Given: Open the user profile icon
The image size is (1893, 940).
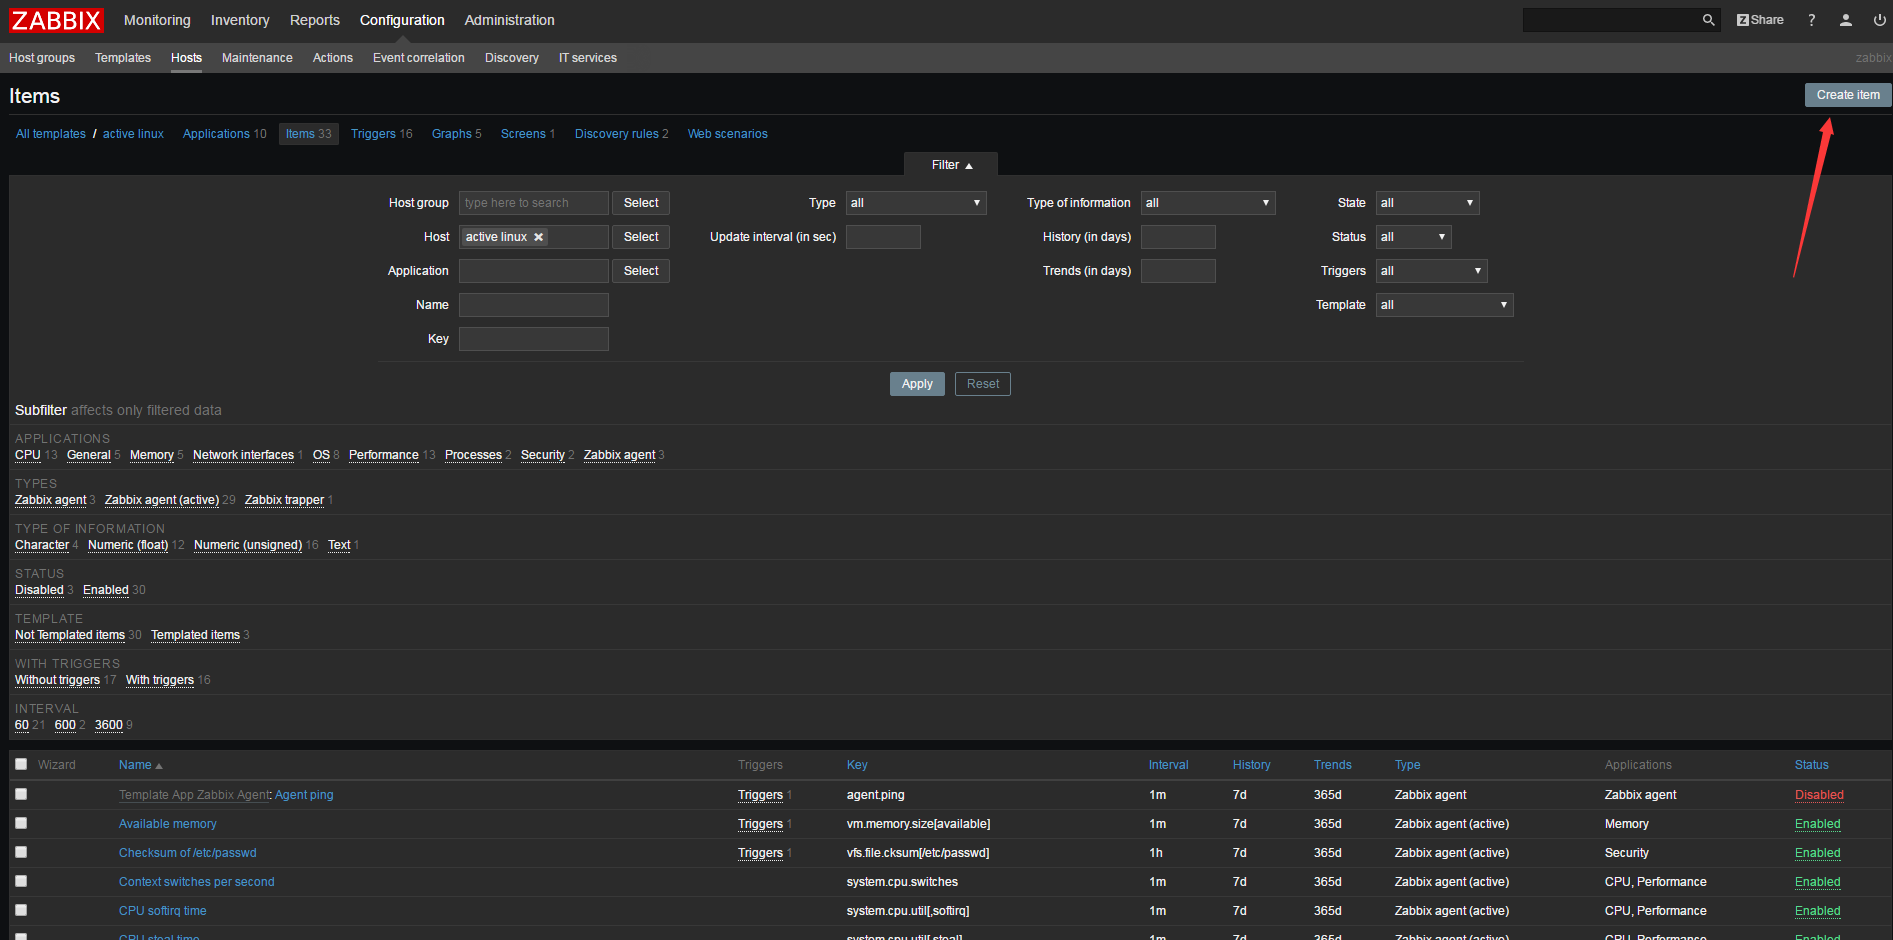Looking at the screenshot, I should pos(1846,20).
